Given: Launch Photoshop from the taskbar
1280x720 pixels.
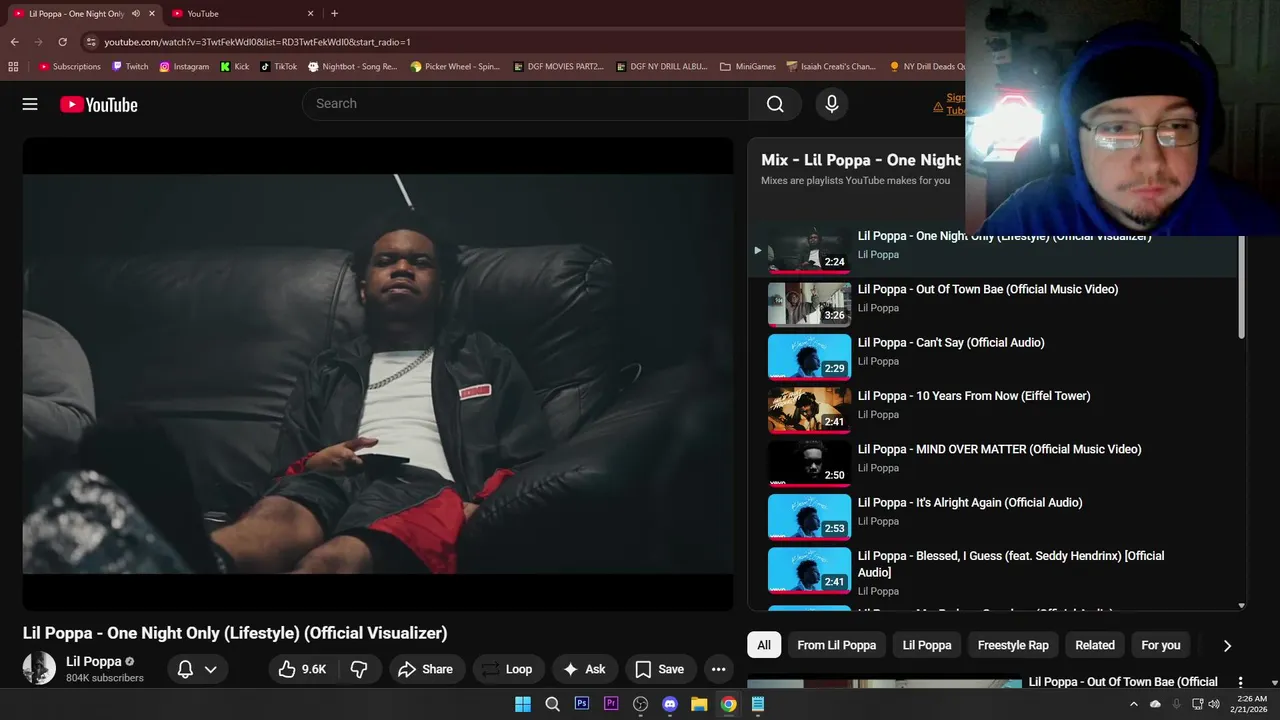Looking at the screenshot, I should coord(581,704).
